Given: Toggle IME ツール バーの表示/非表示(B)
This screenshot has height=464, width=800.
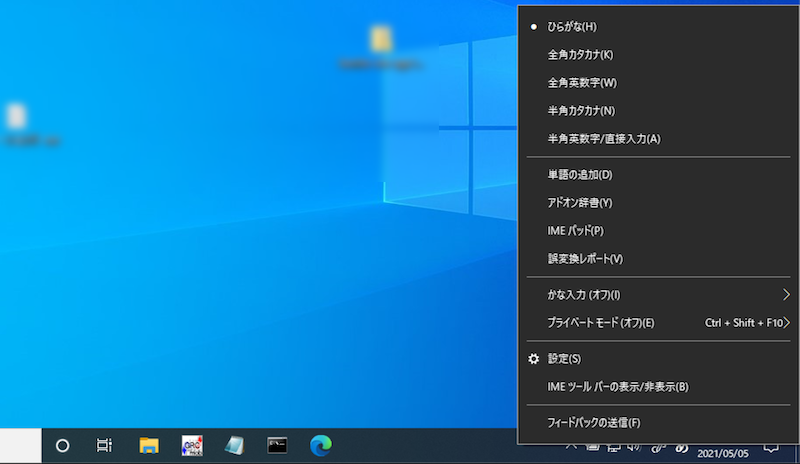Looking at the screenshot, I should [x=618, y=386].
